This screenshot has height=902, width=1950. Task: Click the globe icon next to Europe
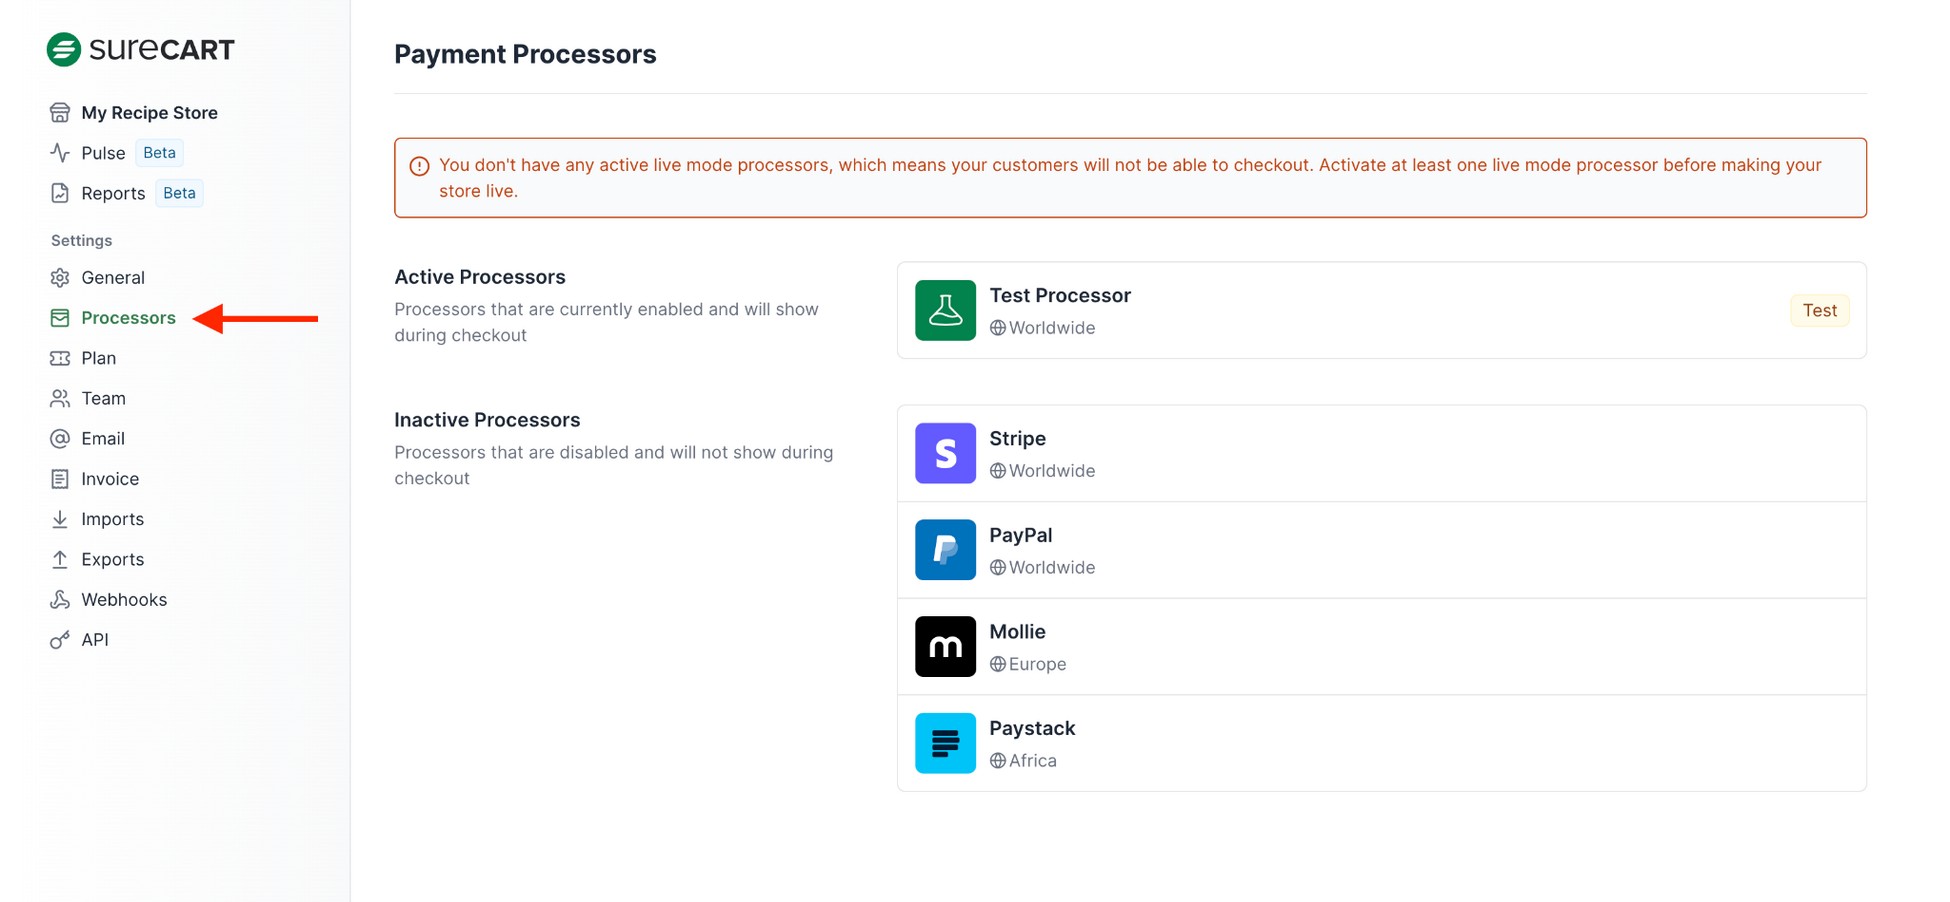click(998, 664)
